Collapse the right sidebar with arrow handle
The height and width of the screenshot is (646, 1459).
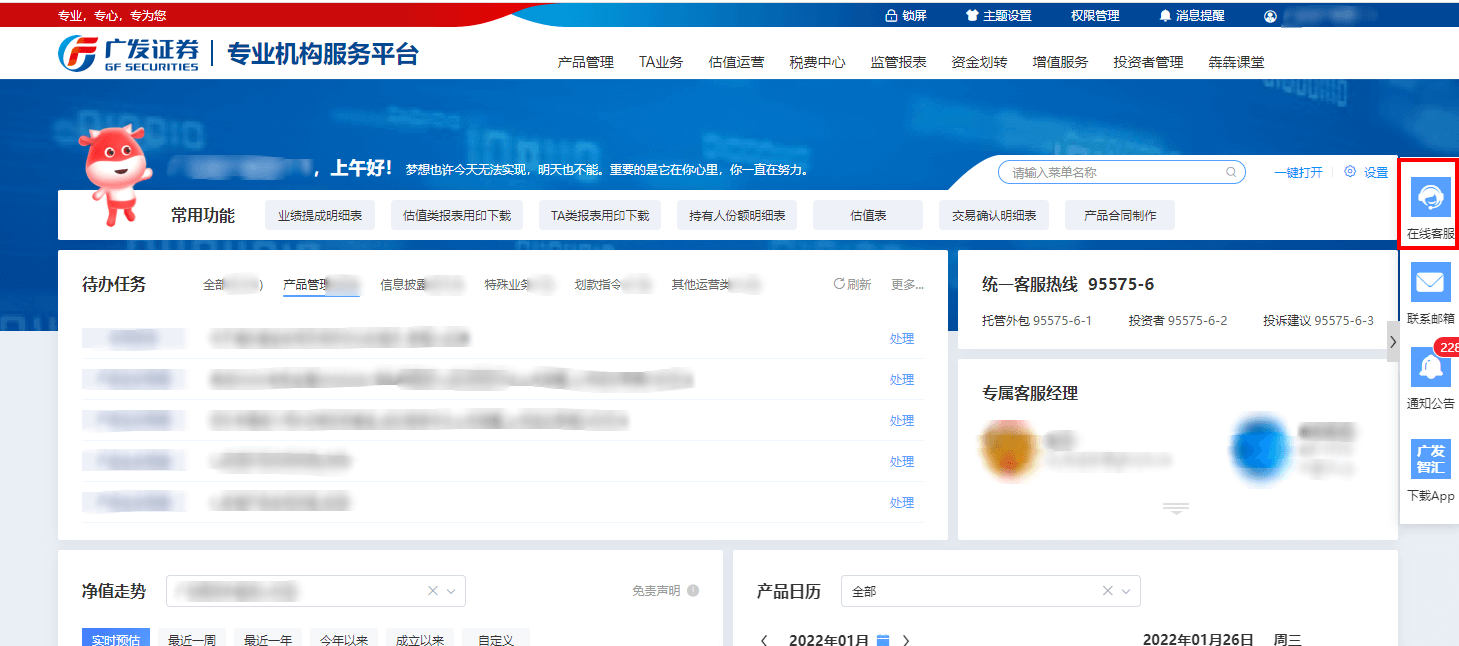point(1393,342)
